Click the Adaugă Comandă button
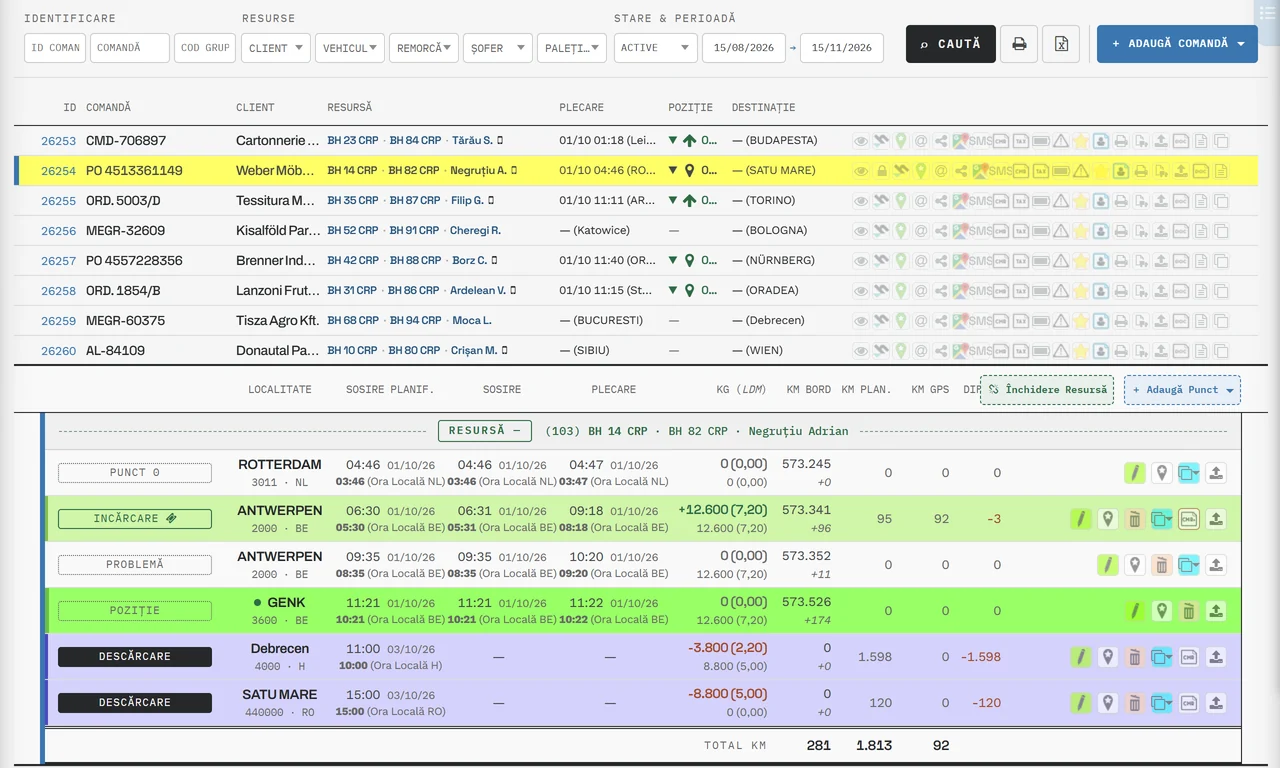Viewport: 1280px width, 768px height. pos(1177,44)
